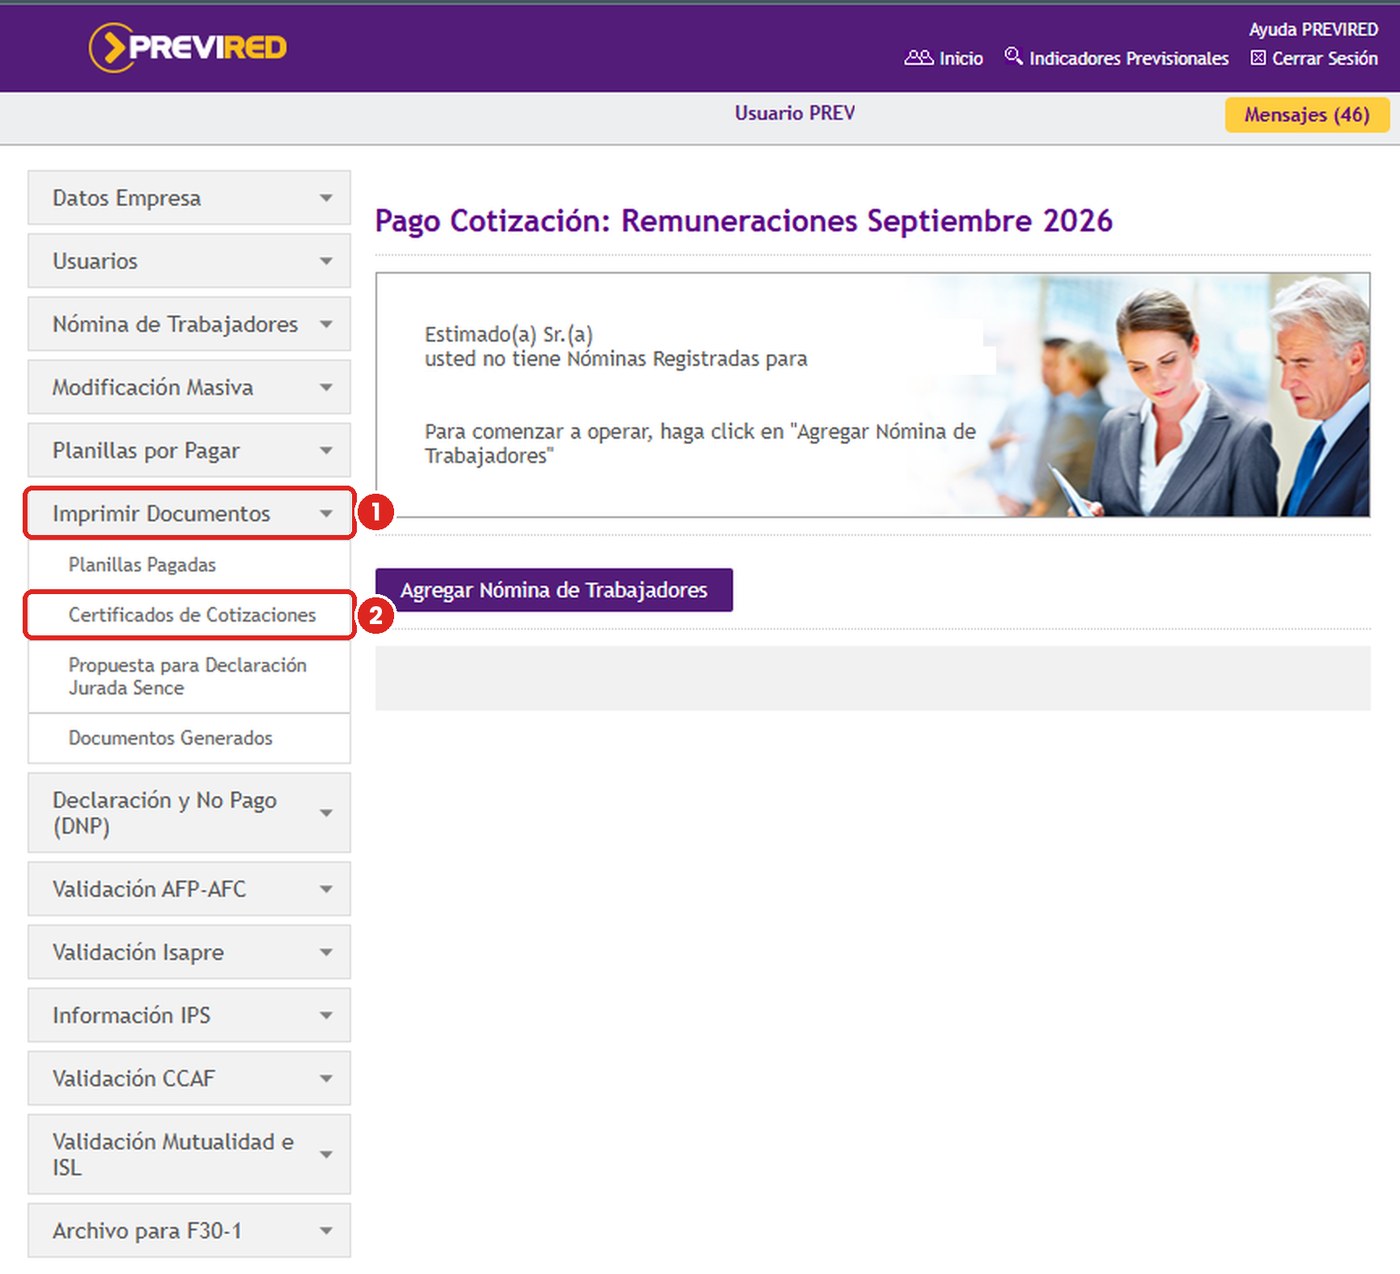The image size is (1400, 1274).
Task: Click the PREVIRED logo
Action: pyautogui.click(x=188, y=47)
